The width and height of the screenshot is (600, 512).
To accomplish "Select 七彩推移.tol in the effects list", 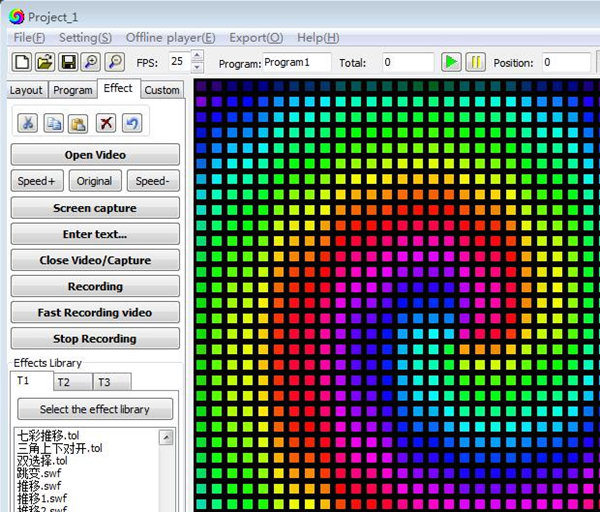I will click(x=49, y=435).
